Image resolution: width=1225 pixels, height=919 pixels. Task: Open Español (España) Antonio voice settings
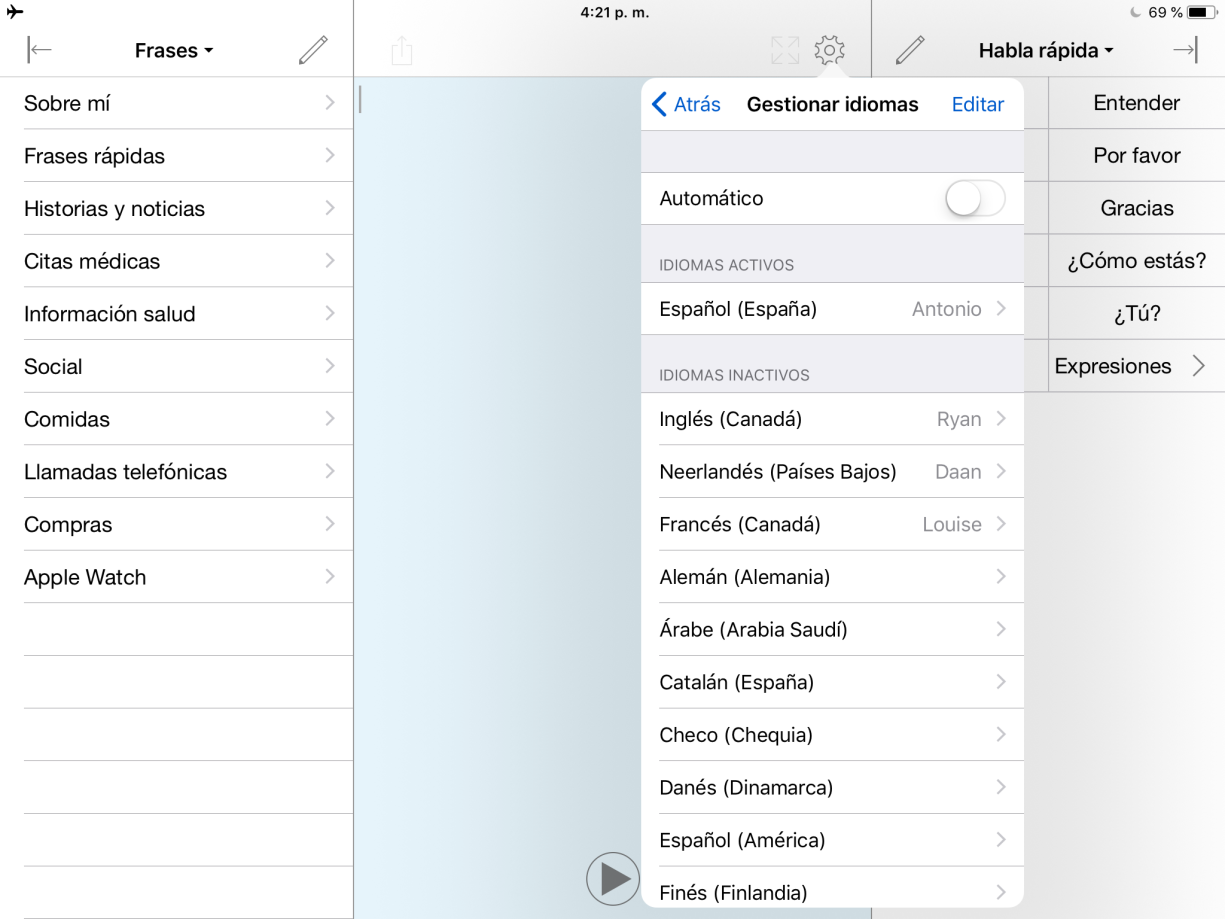[x=832, y=309]
